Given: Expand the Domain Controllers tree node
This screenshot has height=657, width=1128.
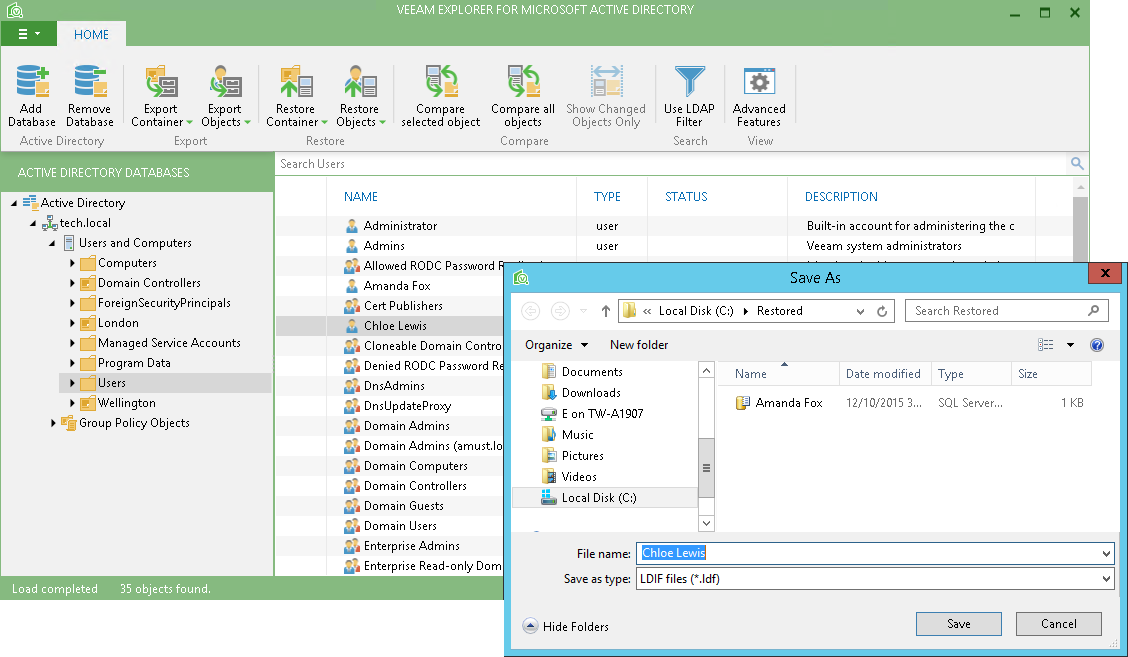Looking at the screenshot, I should click(72, 284).
